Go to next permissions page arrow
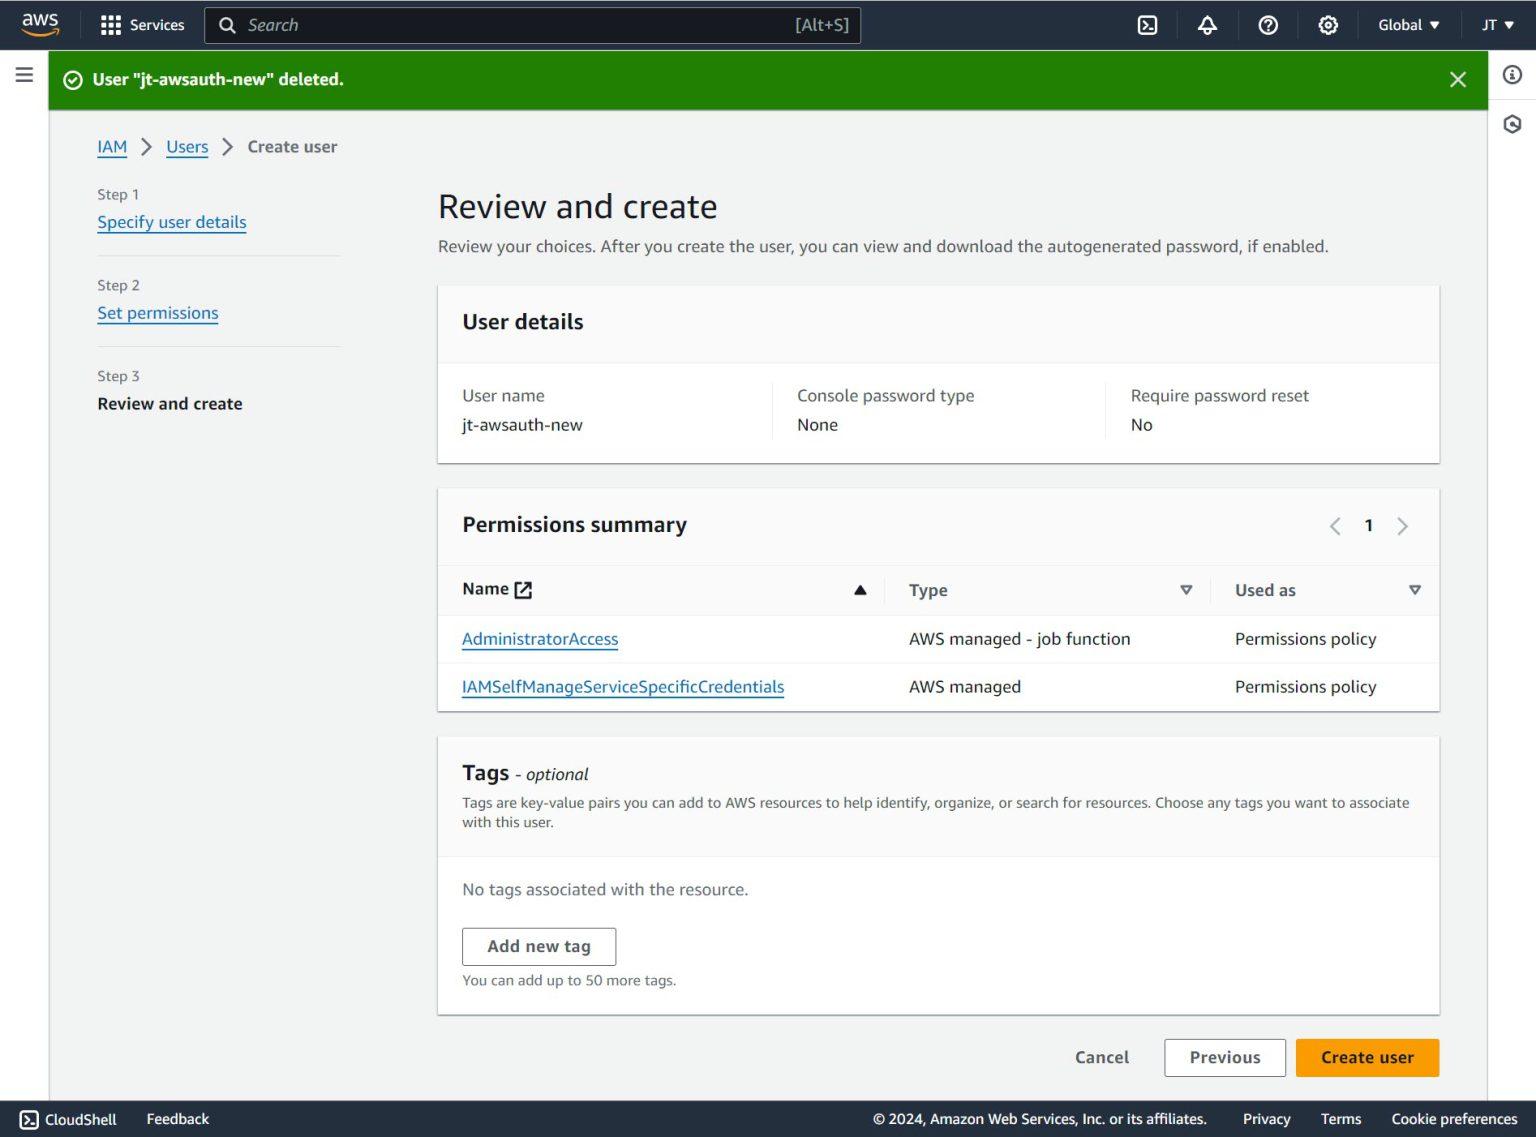 pos(1402,526)
